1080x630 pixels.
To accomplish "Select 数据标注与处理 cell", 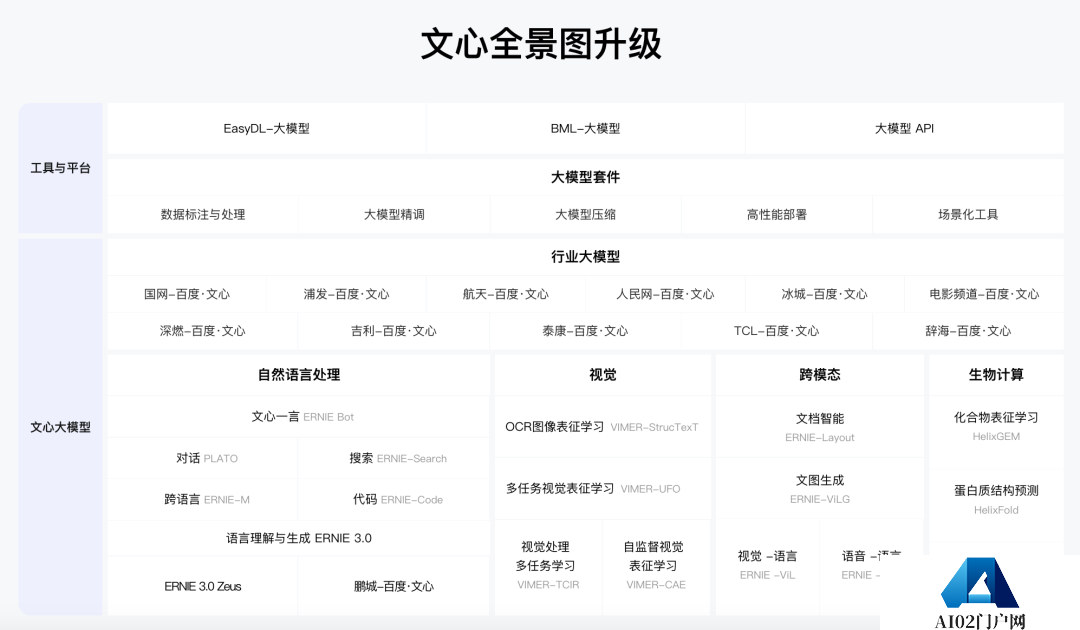I will 203,214.
